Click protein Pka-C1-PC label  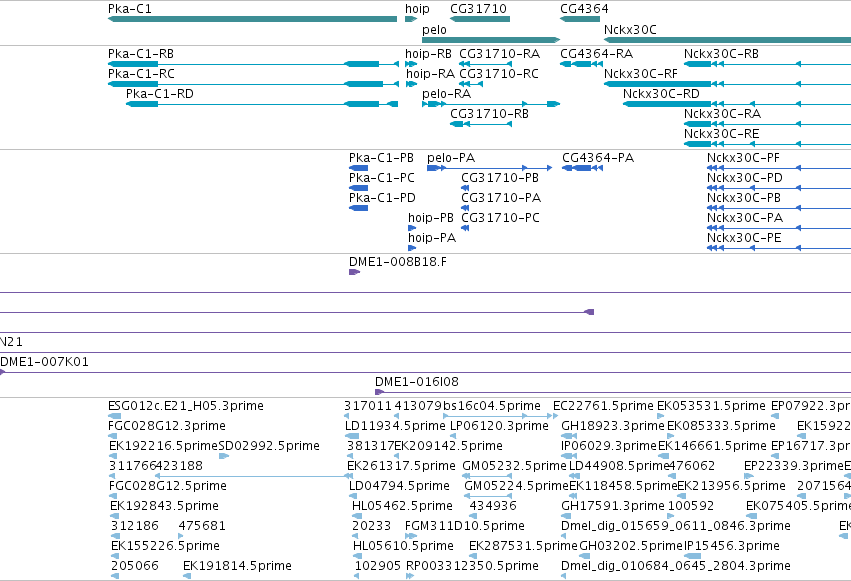(382, 178)
